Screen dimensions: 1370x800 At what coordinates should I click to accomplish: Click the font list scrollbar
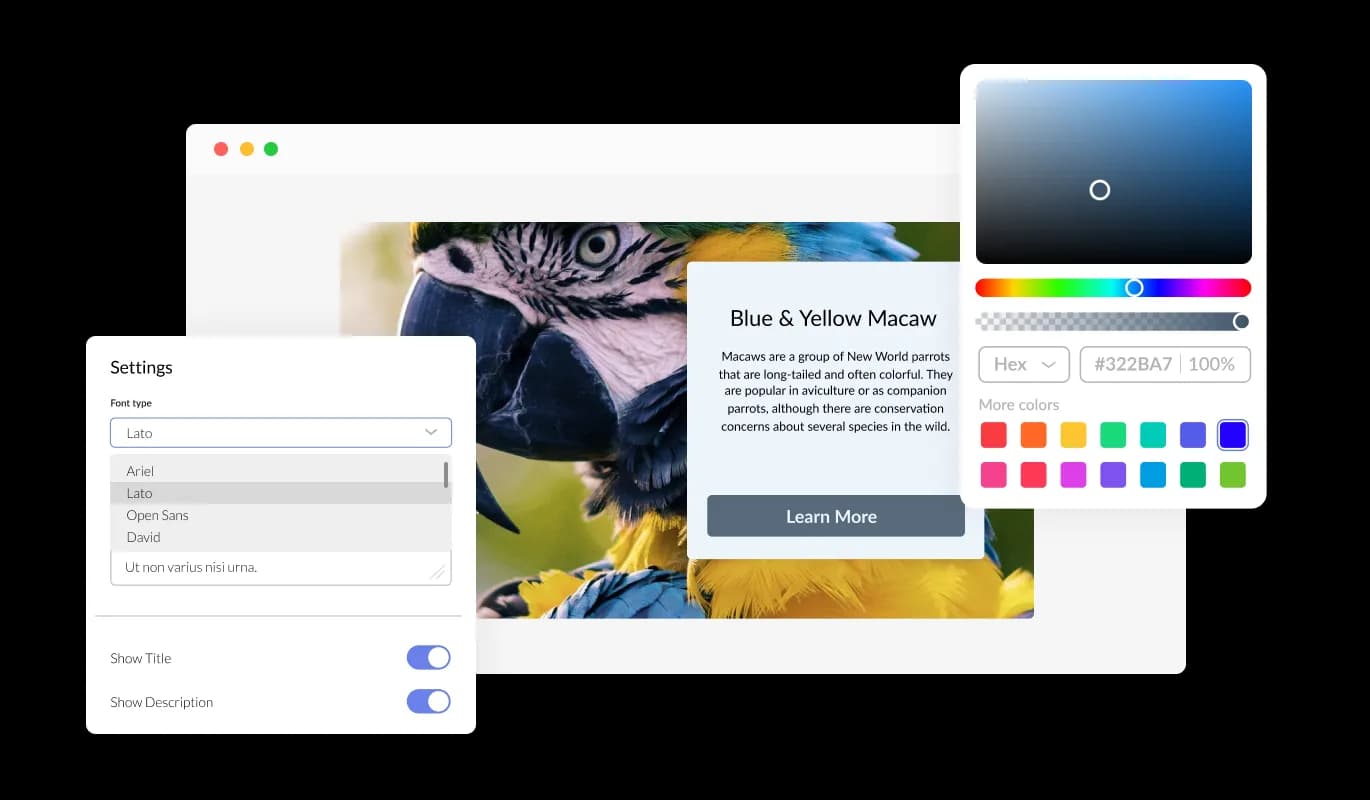446,474
